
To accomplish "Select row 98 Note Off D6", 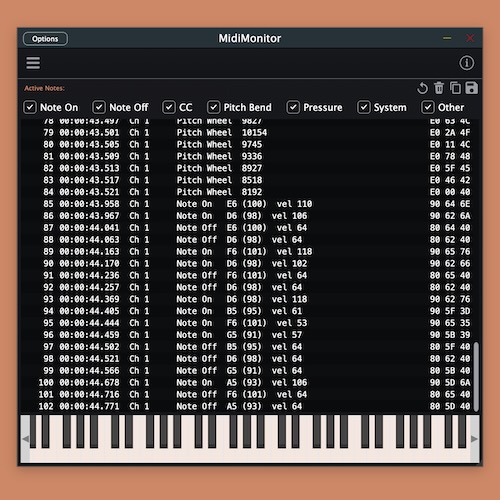I will (x=248, y=359).
